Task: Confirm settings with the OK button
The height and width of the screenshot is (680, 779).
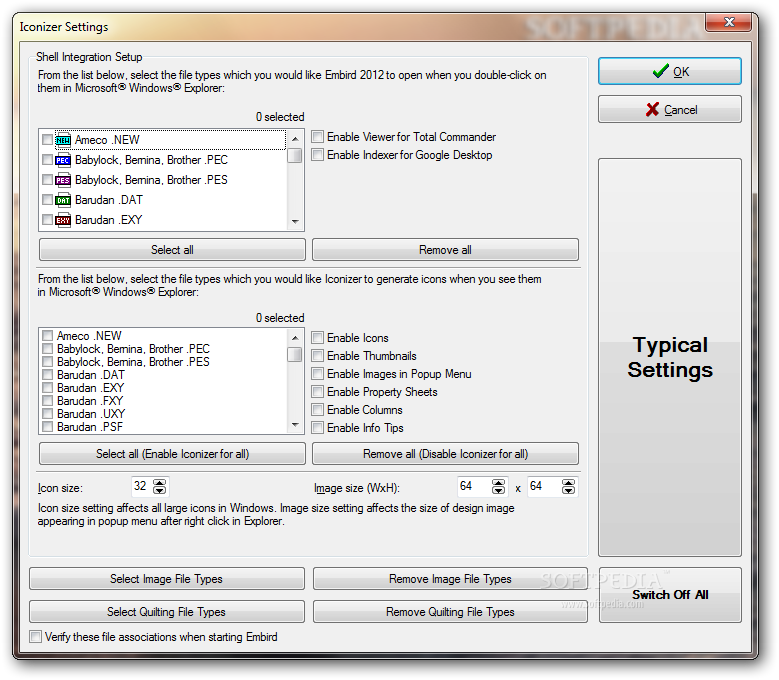Action: tap(670, 72)
